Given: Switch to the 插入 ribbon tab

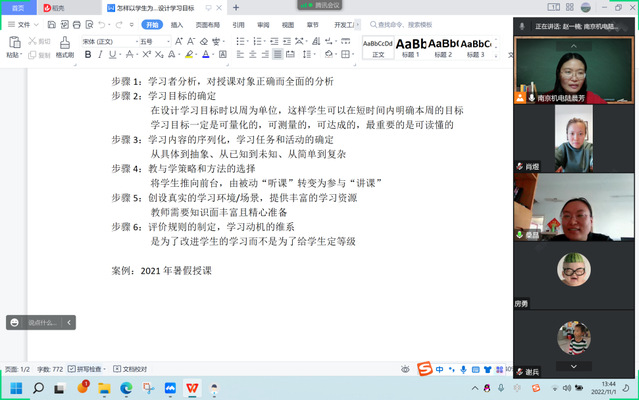Looking at the screenshot, I should click(x=177, y=24).
